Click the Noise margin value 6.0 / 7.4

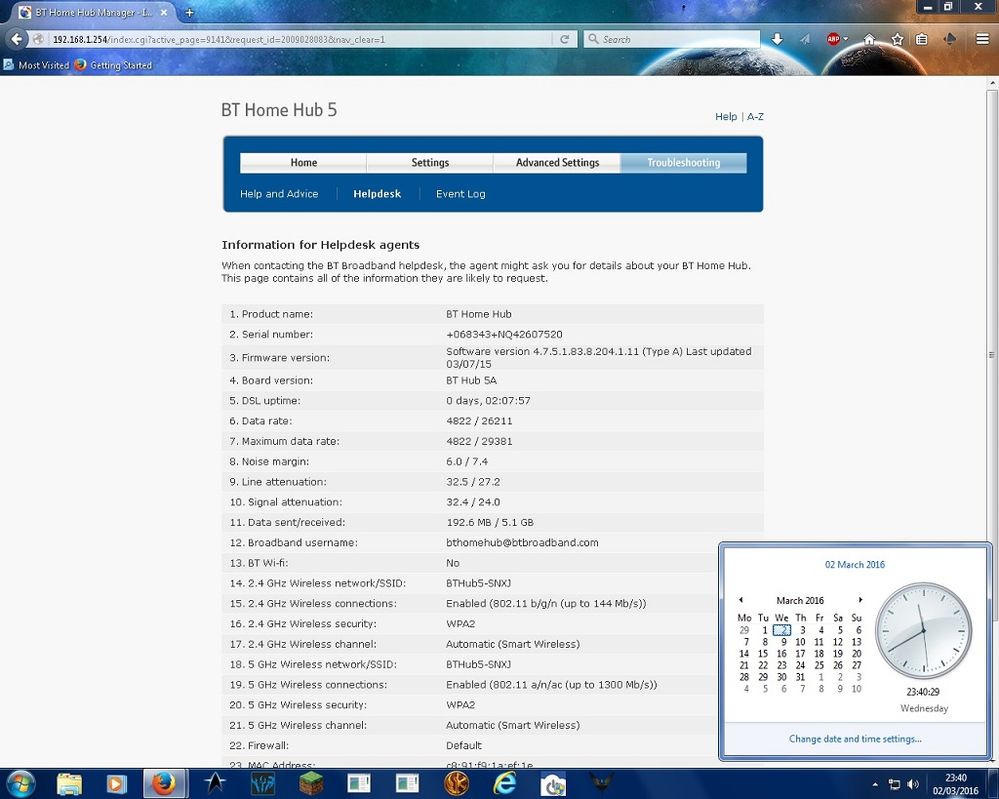467,462
